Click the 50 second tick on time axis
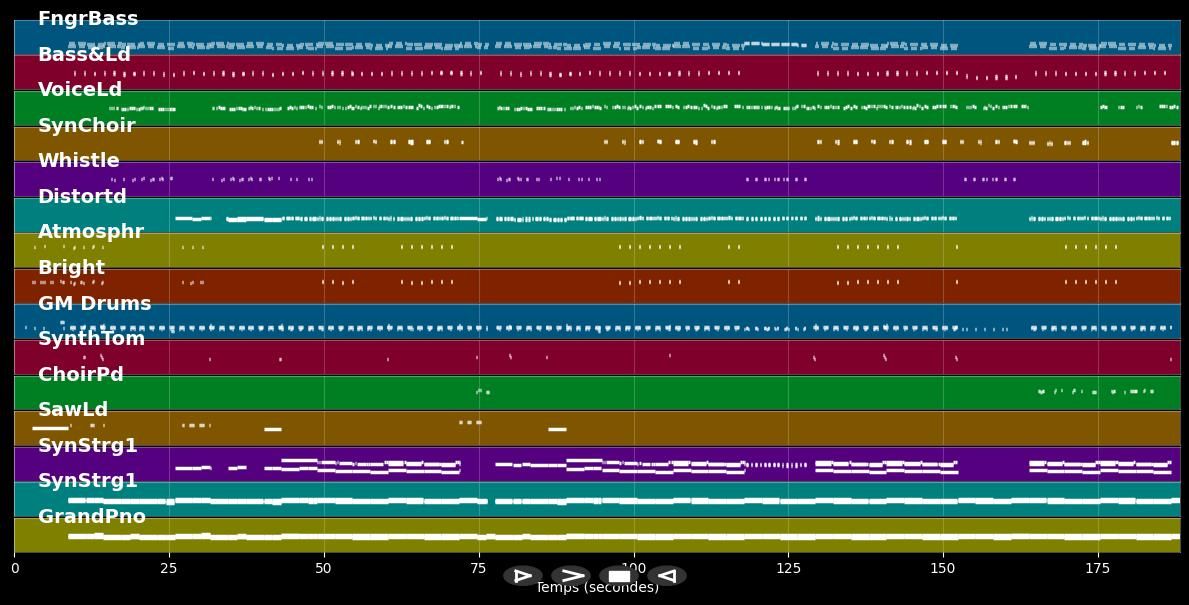The image size is (1189, 605). (x=323, y=568)
